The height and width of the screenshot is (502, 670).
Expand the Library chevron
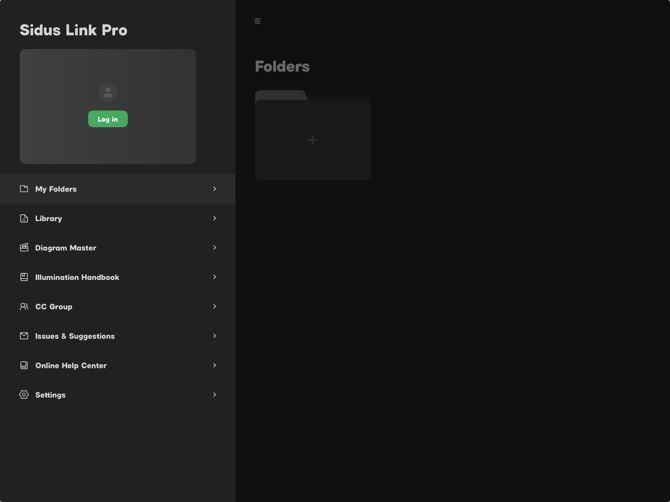pyautogui.click(x=215, y=218)
